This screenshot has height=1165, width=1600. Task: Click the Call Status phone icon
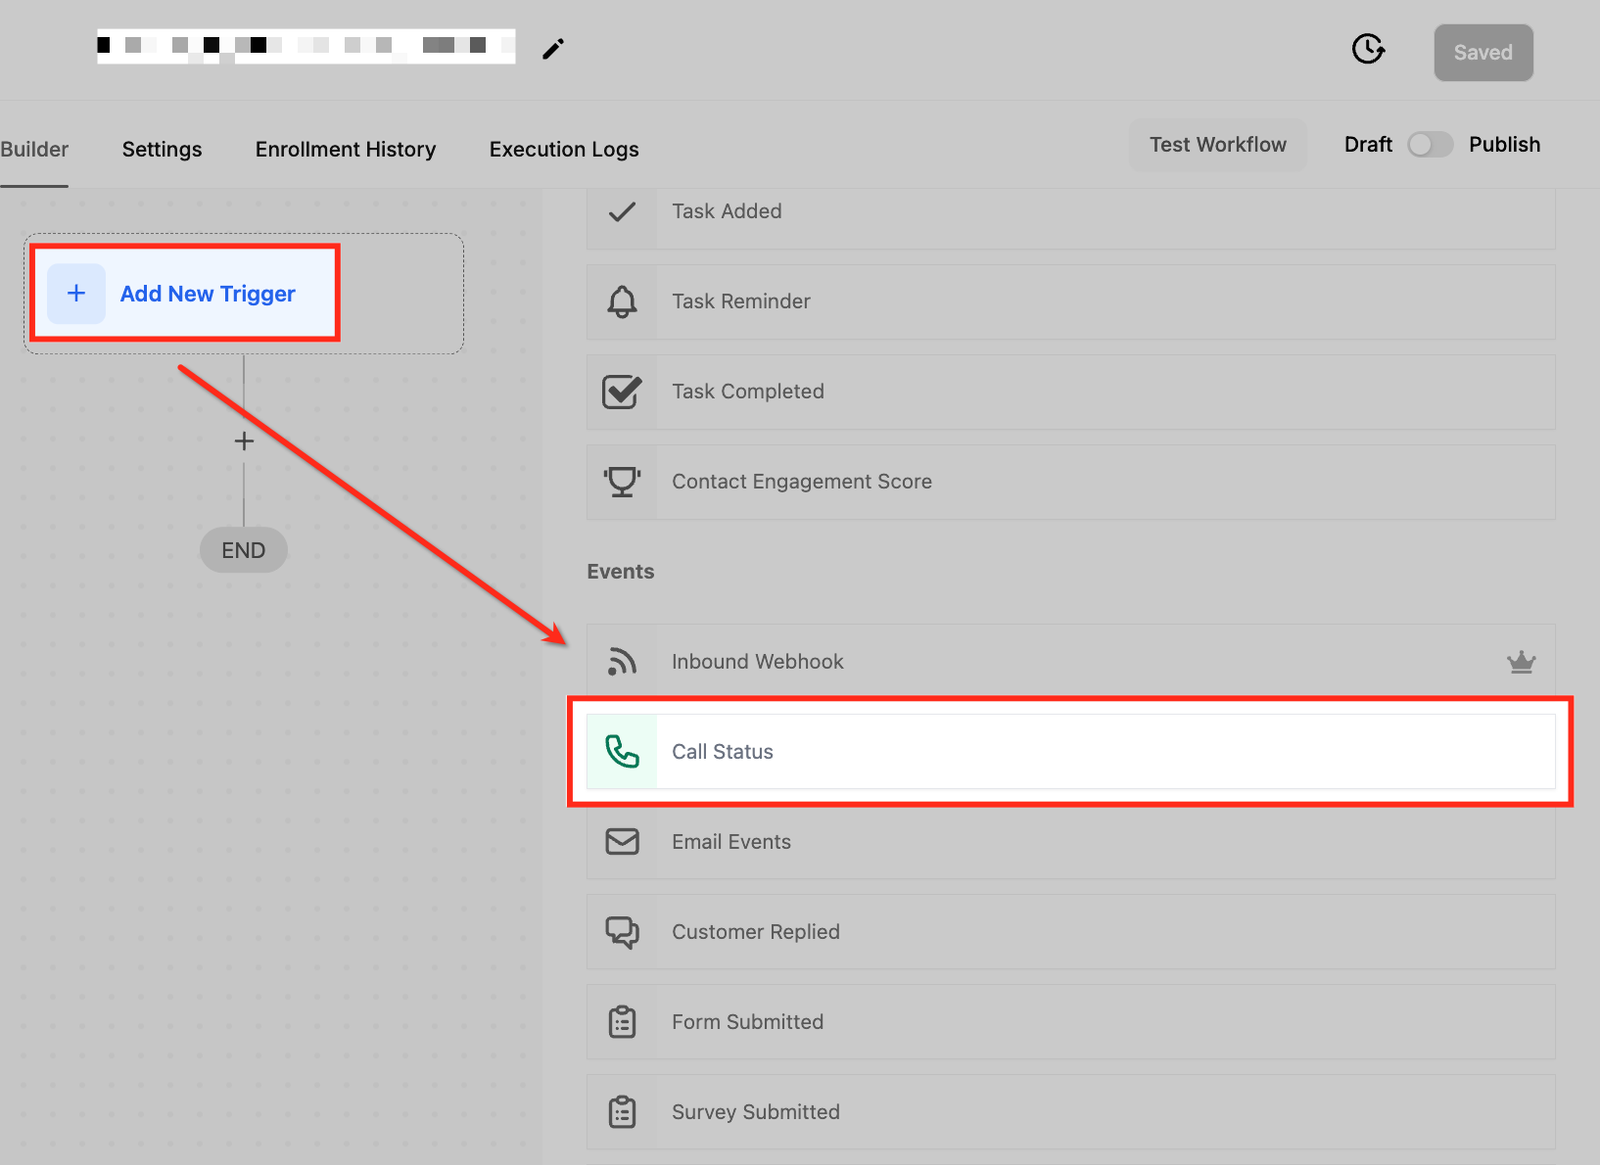pos(622,752)
